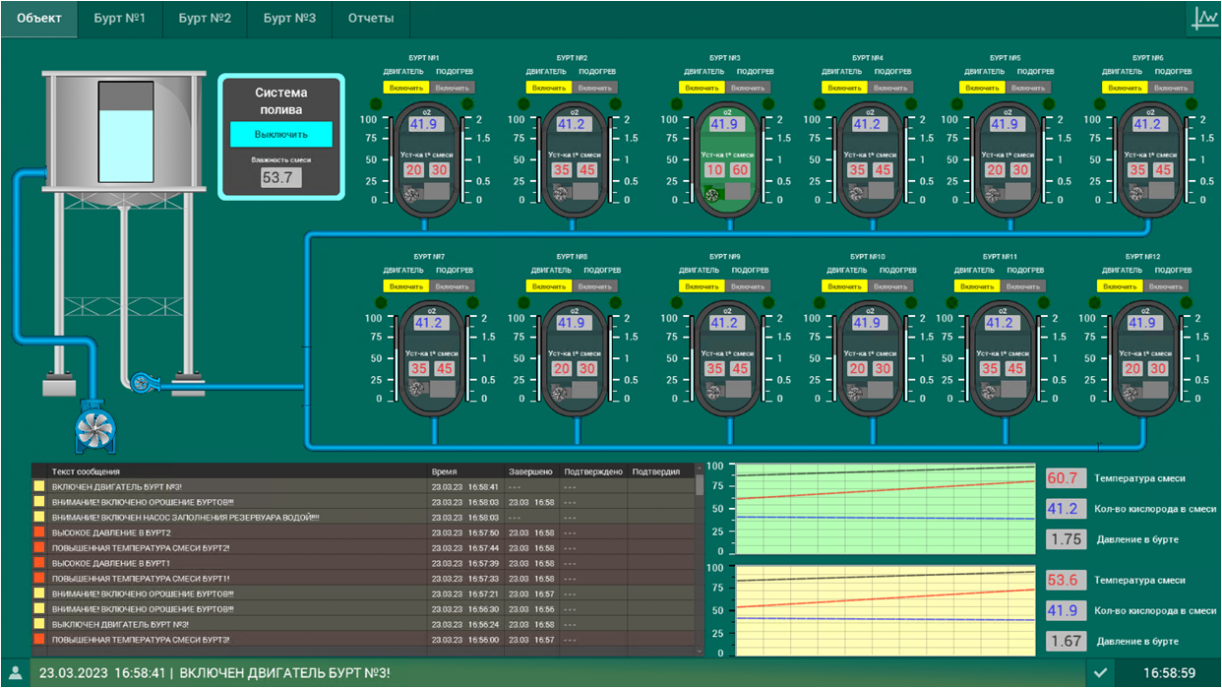Viewport: 1222px width, 688px height.
Task: Click the small inline pump on tank outlet pipe
Action: click(x=141, y=382)
